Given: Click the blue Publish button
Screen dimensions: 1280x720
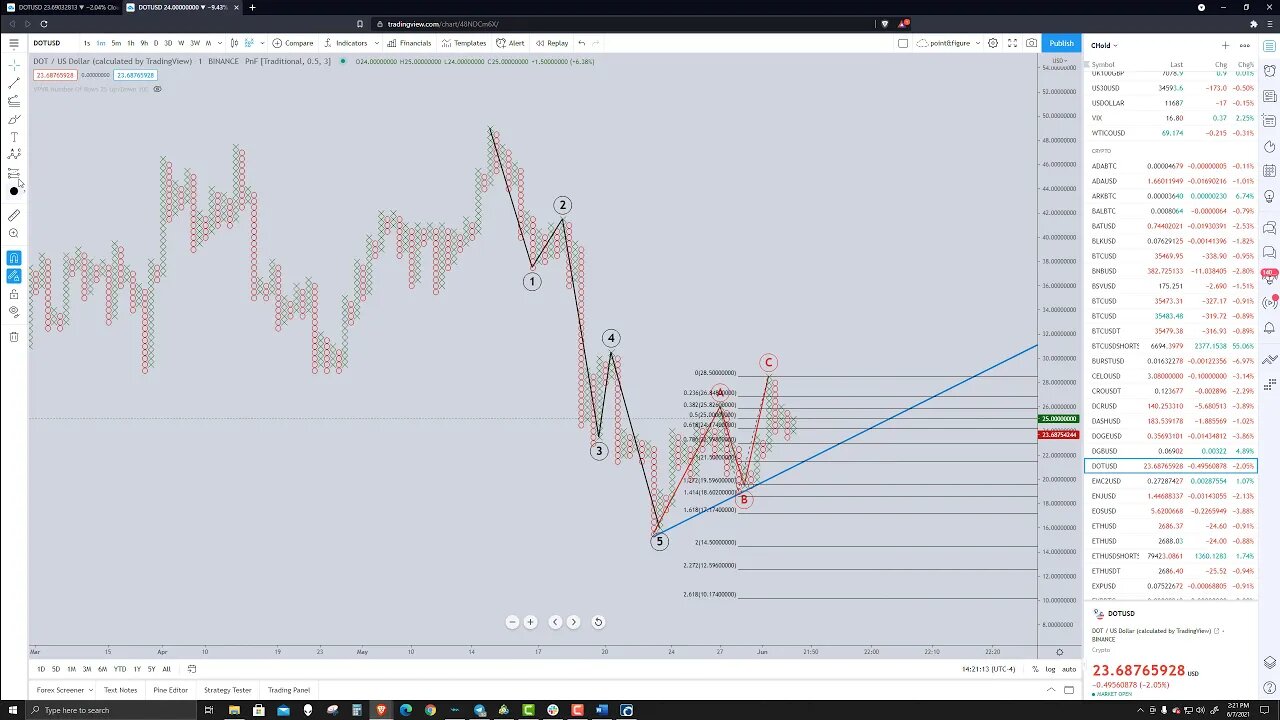Looking at the screenshot, I should [x=1061, y=43].
